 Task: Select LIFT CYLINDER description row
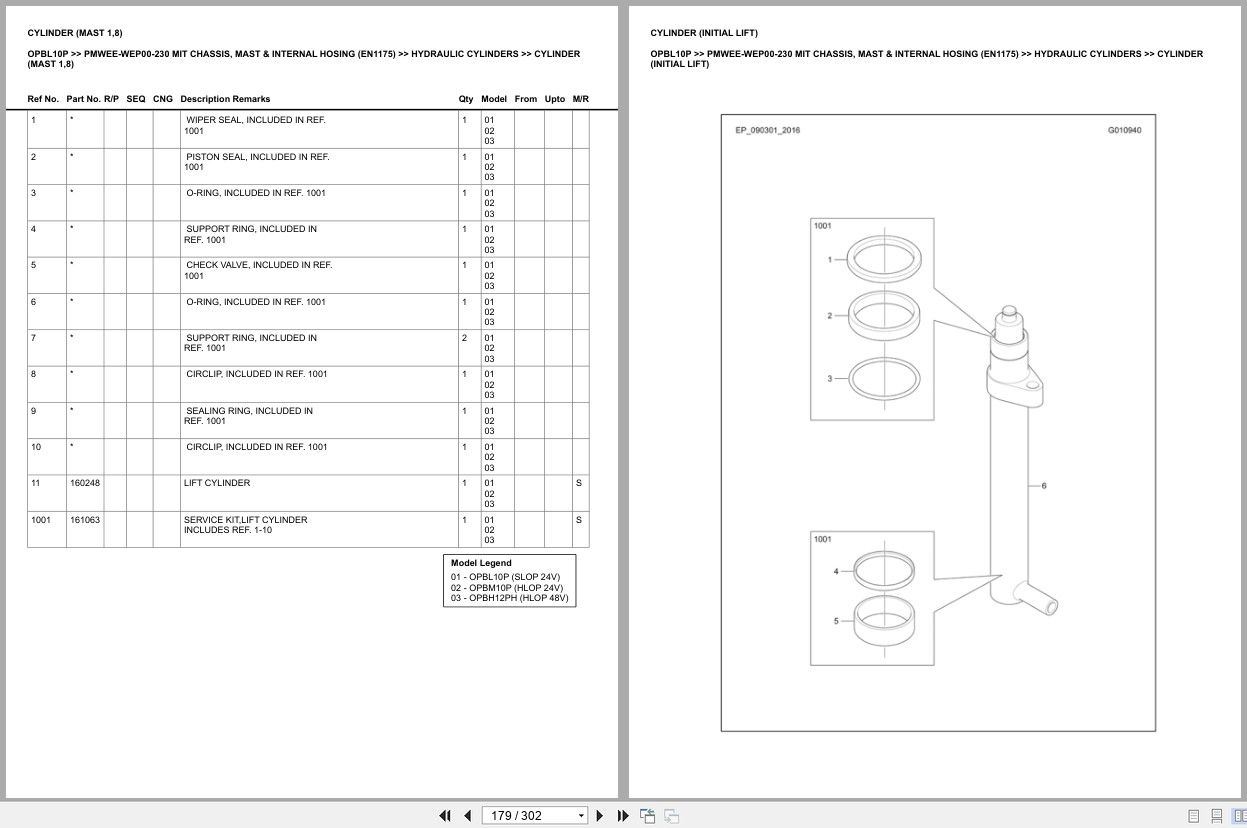click(217, 483)
